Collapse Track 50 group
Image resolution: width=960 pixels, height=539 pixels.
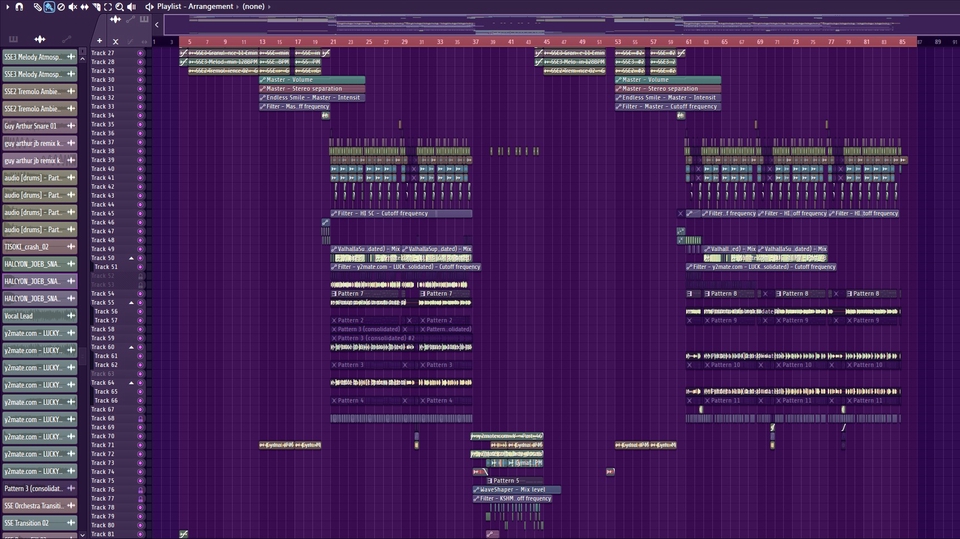[131, 258]
